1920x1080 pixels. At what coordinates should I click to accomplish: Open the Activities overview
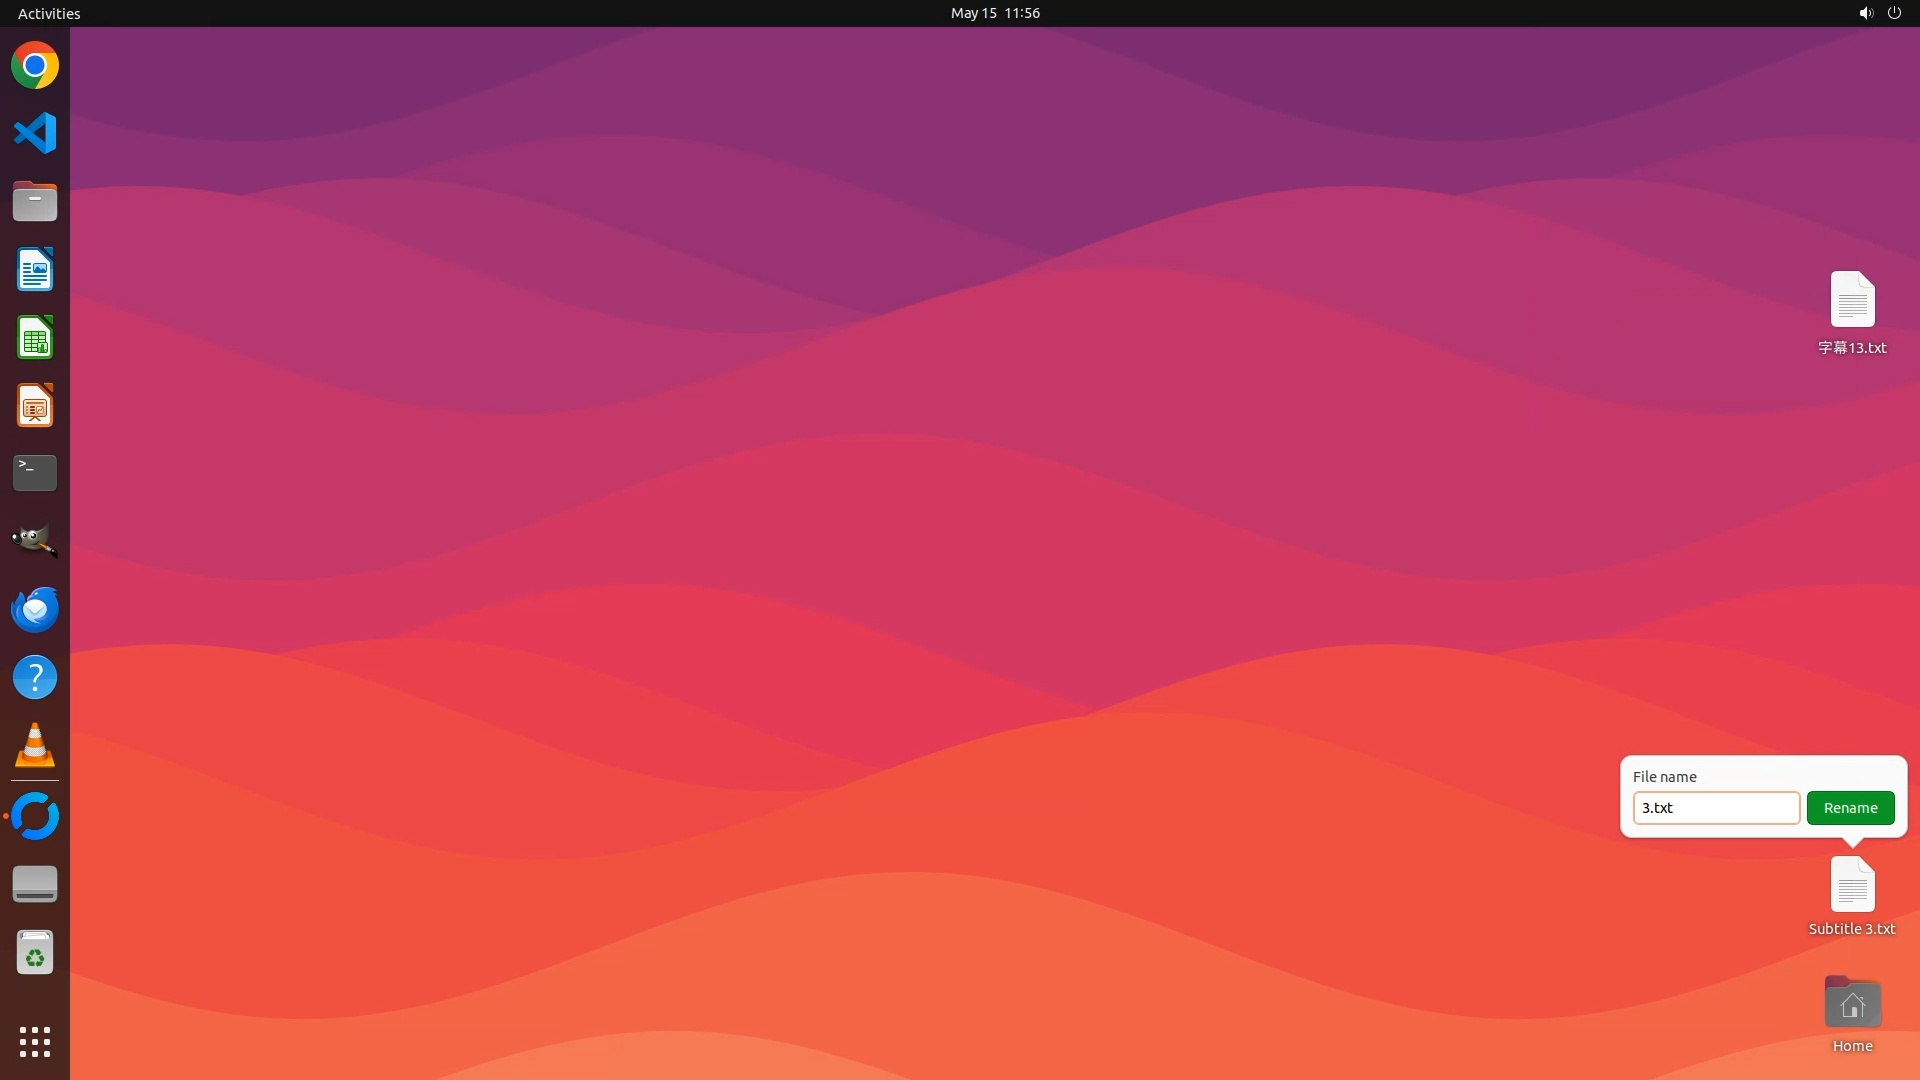click(x=49, y=13)
